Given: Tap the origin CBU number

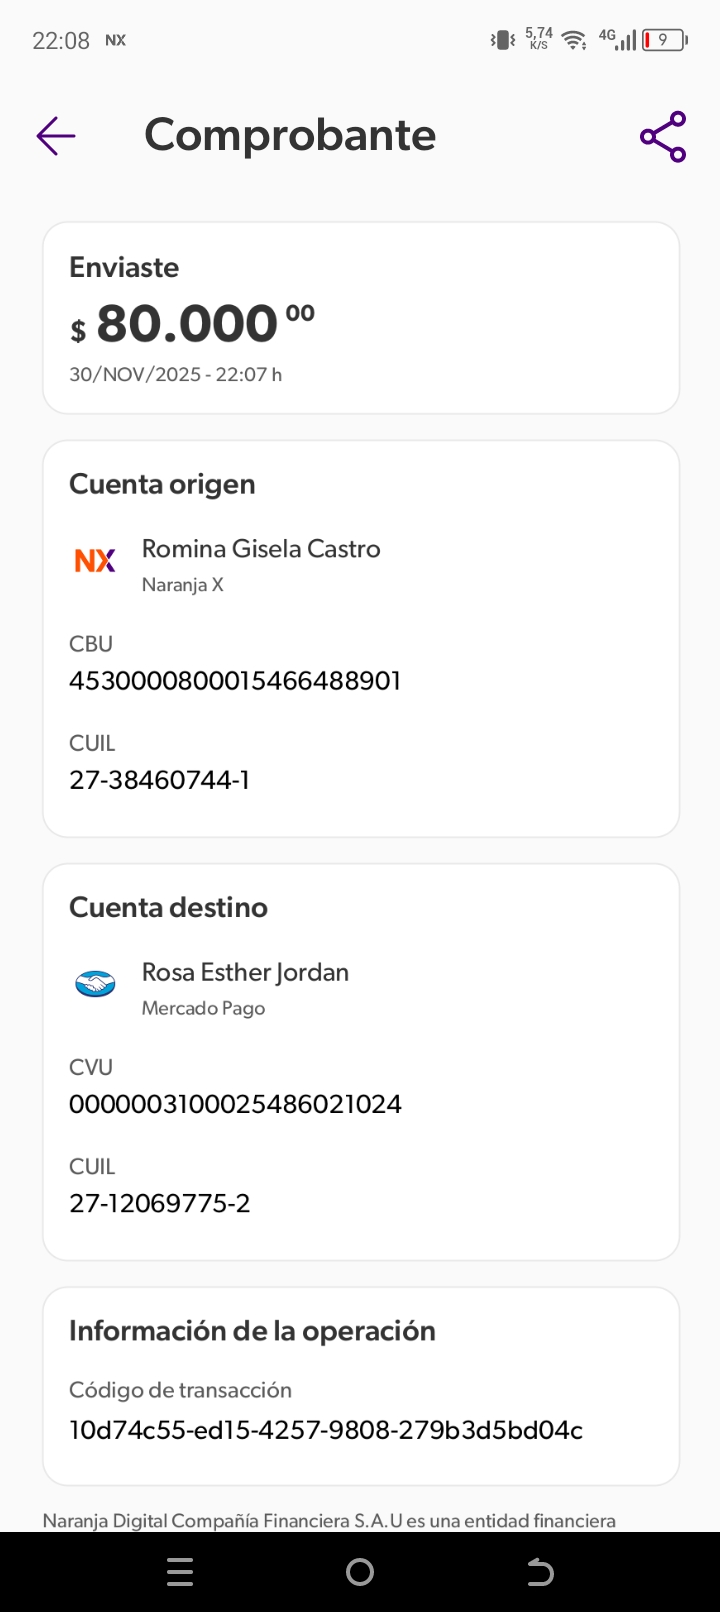Looking at the screenshot, I should pos(235,681).
